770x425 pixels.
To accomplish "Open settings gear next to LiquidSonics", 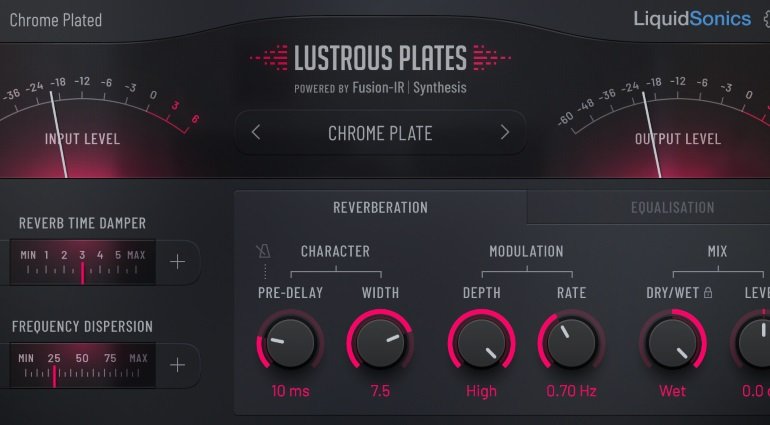I will click(766, 19).
